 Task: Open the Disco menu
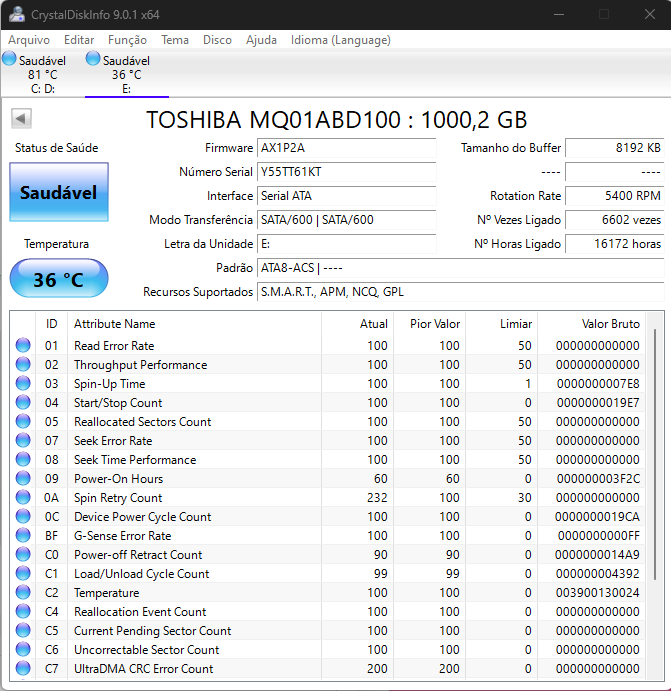(217, 40)
